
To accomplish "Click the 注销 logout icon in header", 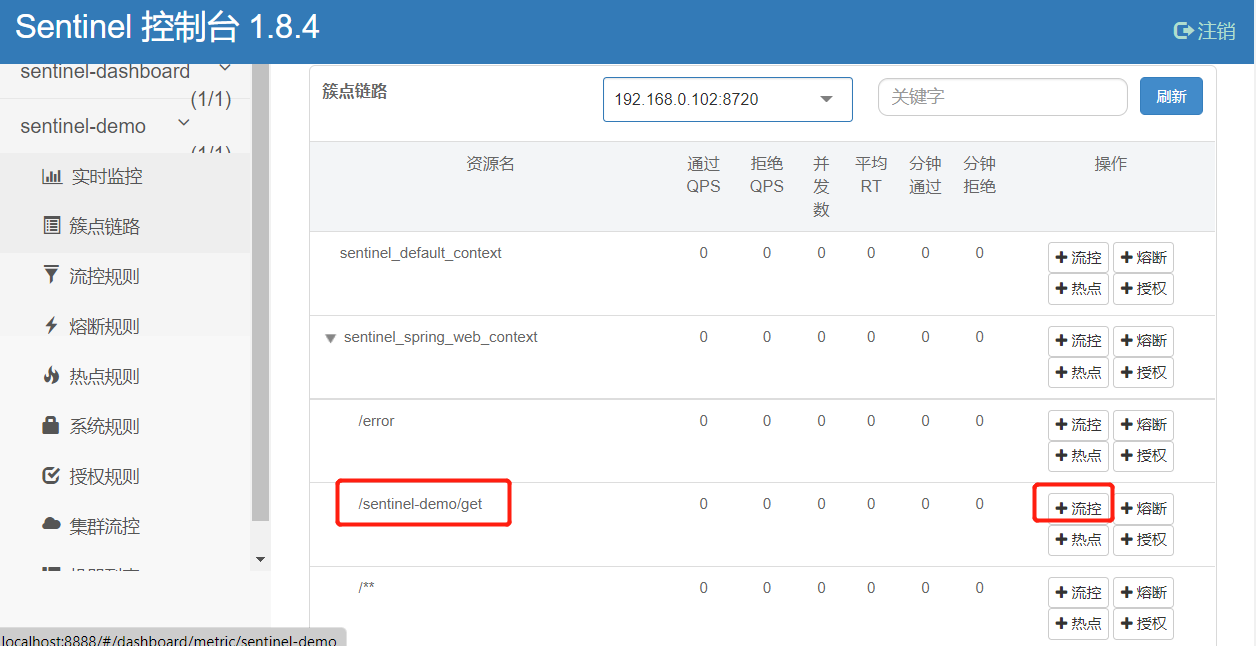I will click(1184, 31).
